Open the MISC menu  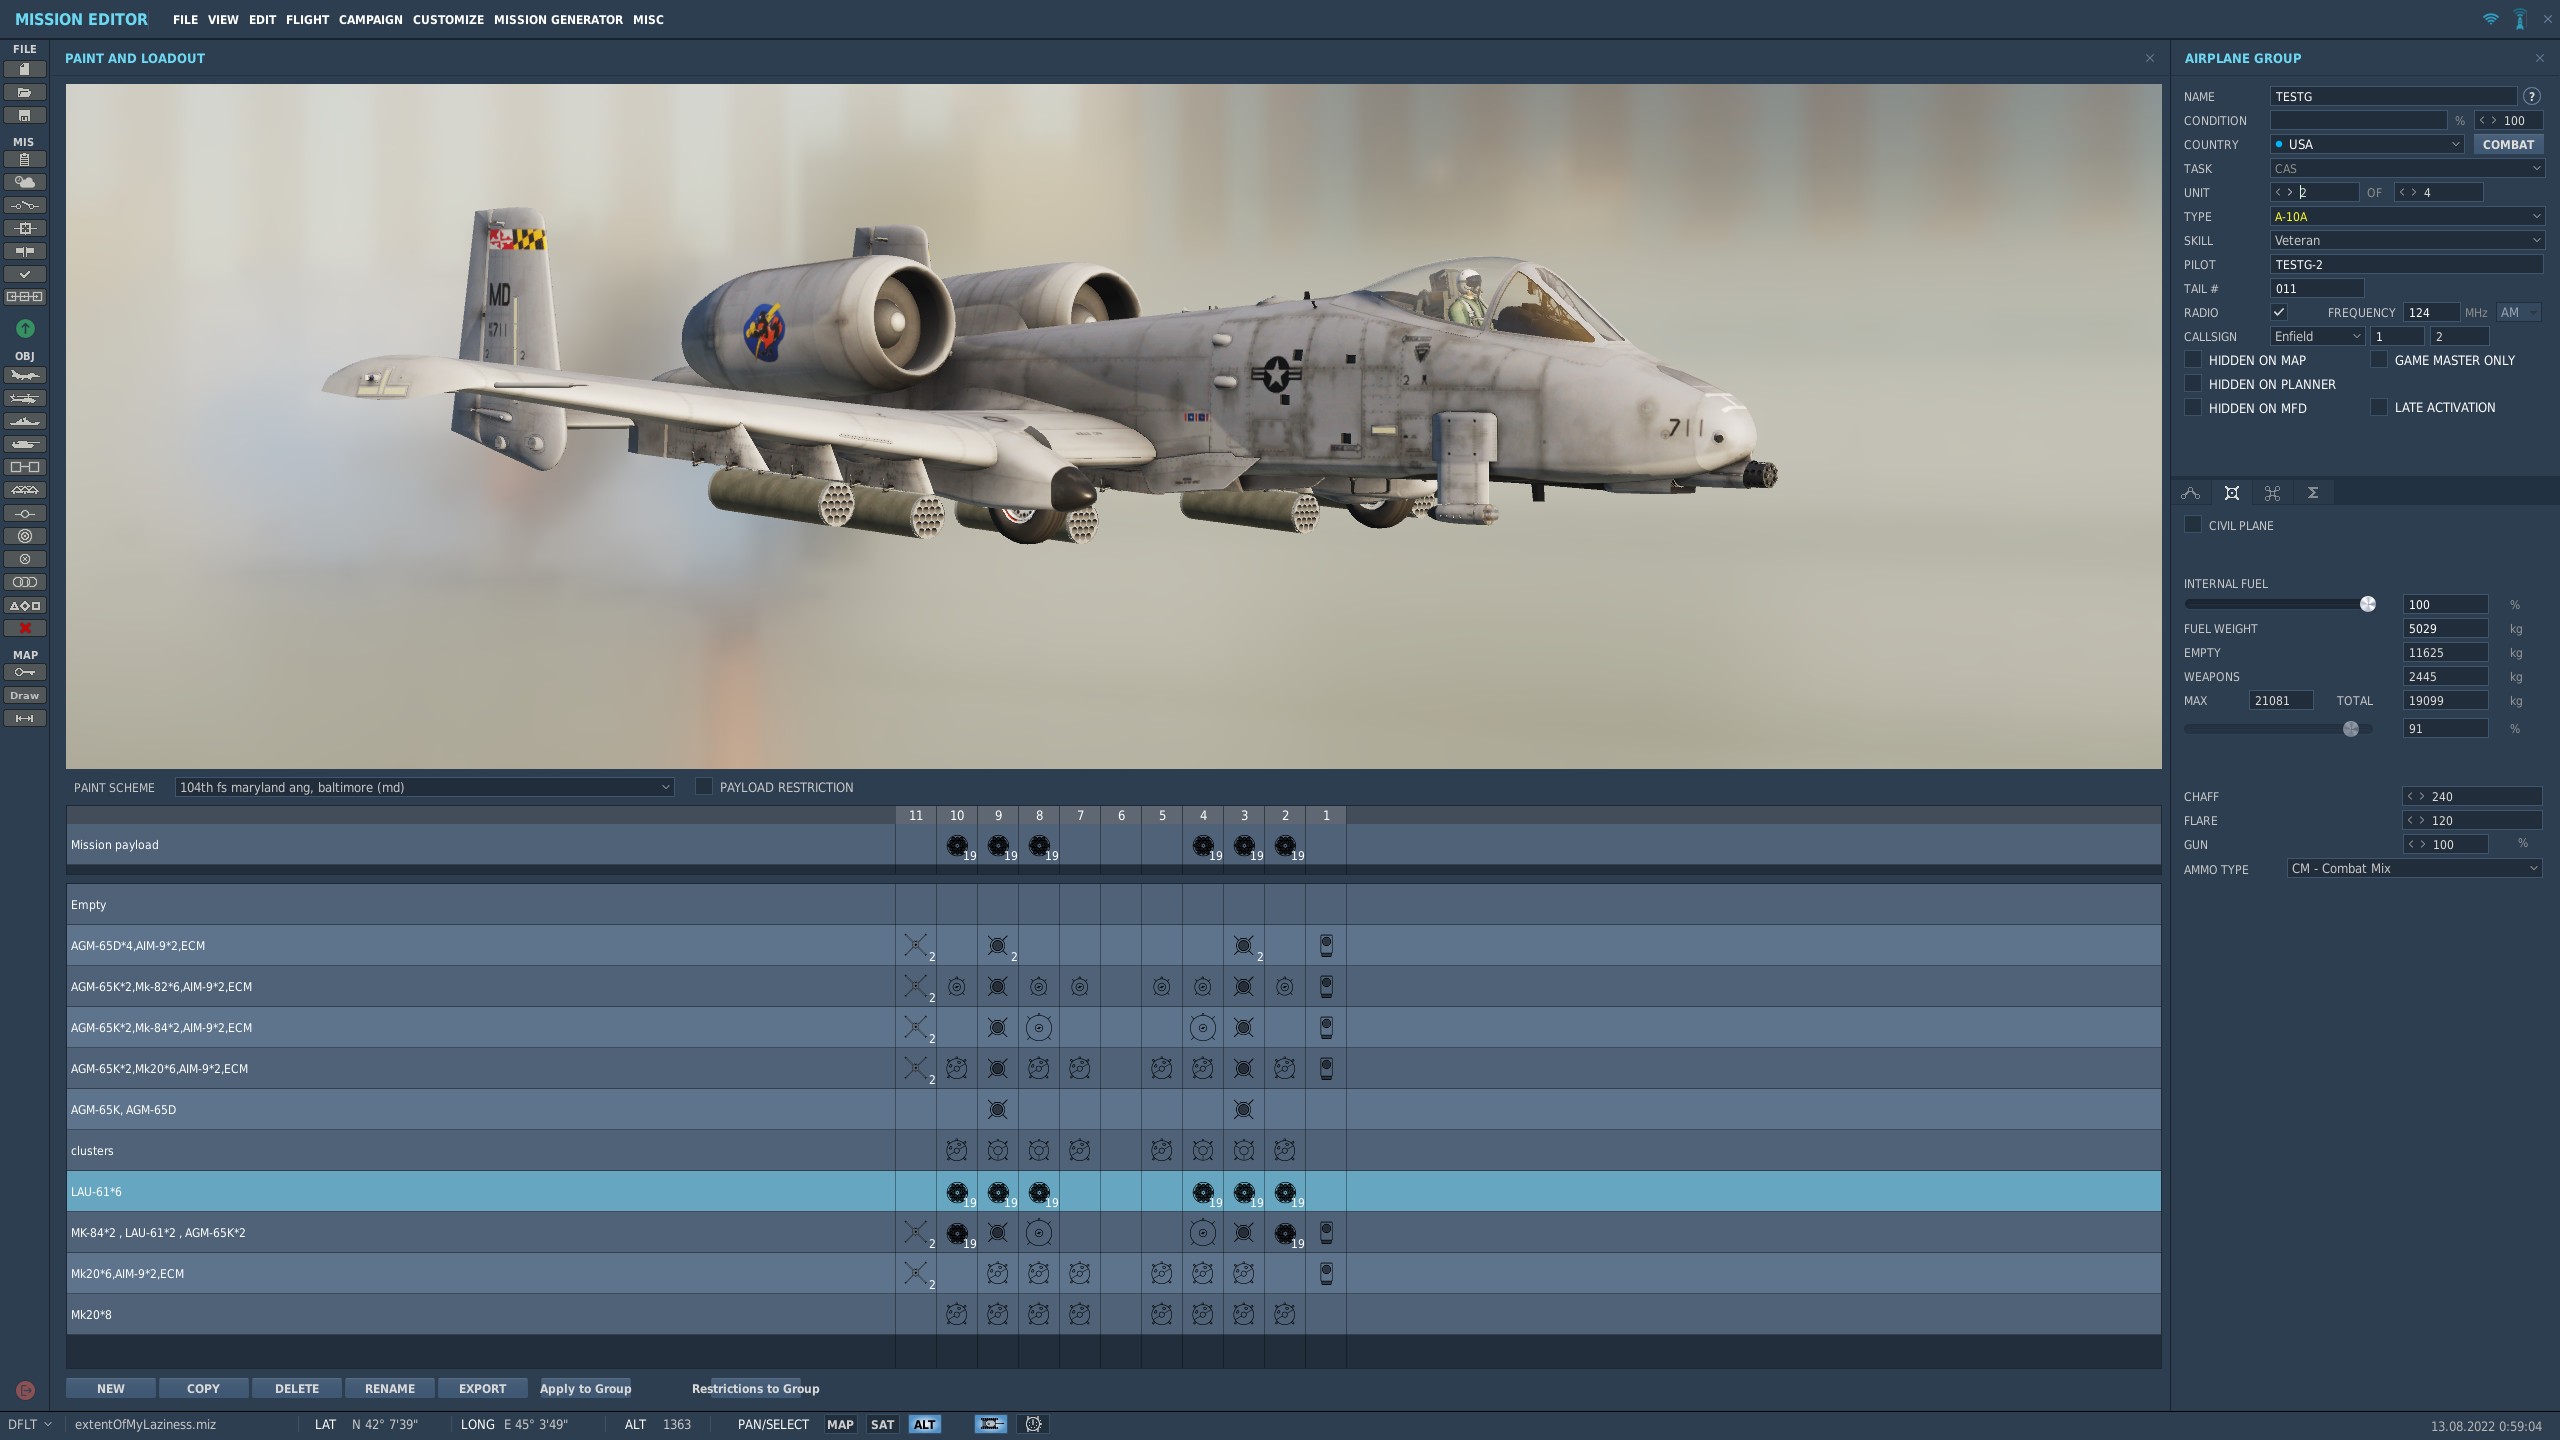pos(648,19)
